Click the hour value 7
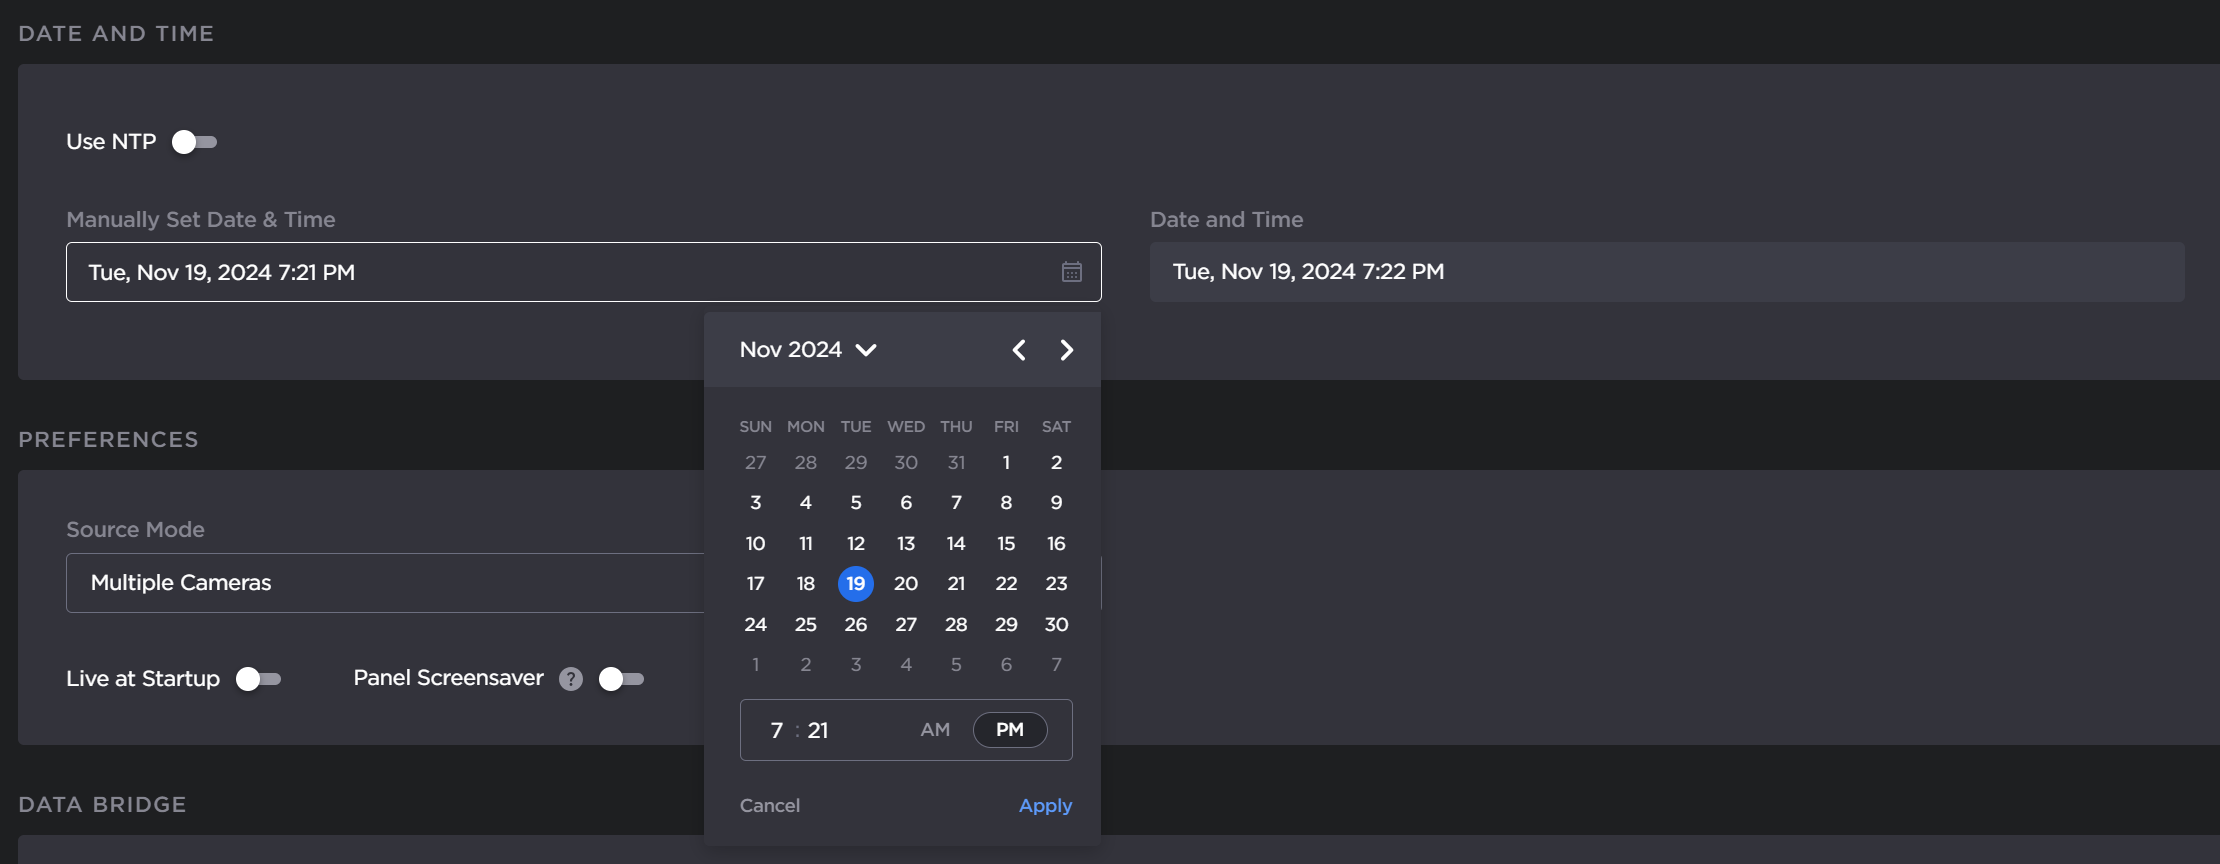The width and height of the screenshot is (2220, 864). point(777,731)
